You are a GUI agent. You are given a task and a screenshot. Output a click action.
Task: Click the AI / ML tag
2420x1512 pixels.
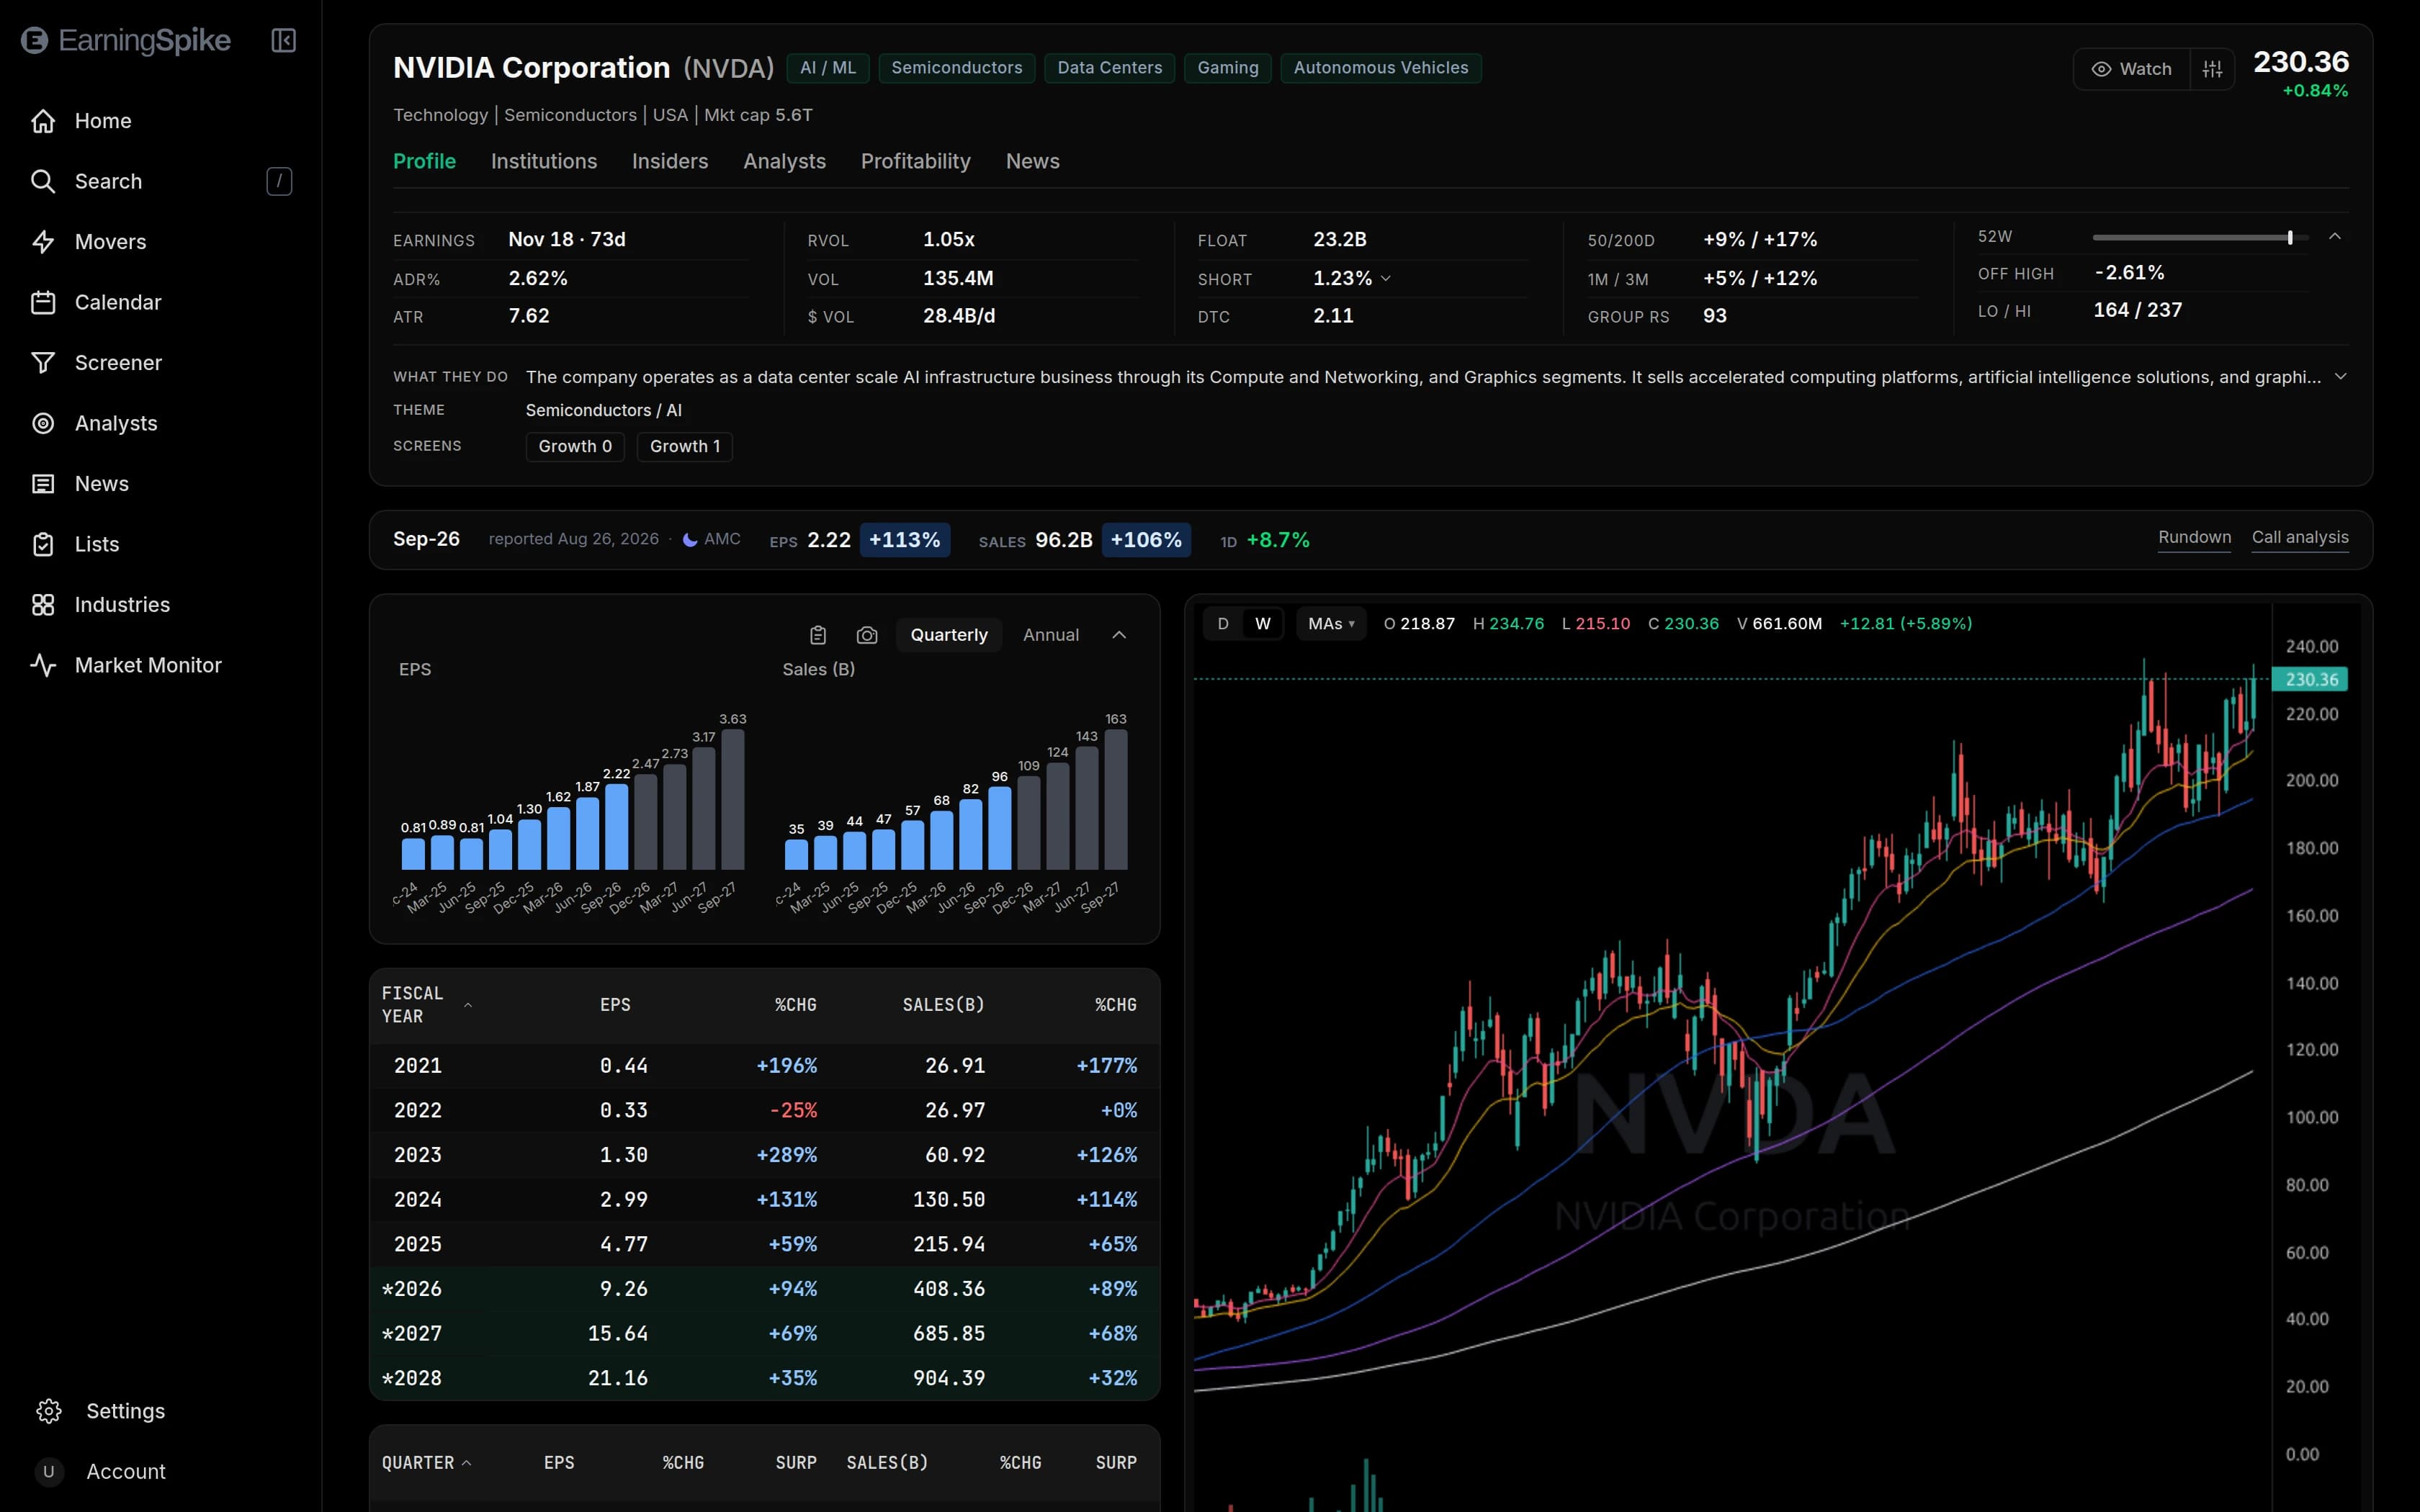[828, 68]
